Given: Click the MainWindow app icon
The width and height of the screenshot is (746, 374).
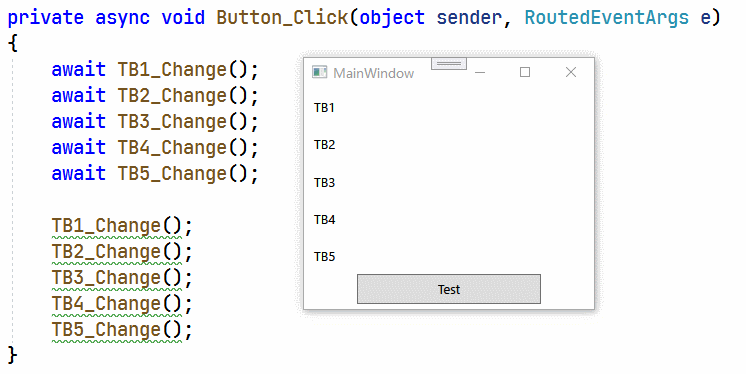Looking at the screenshot, I should pos(319,72).
